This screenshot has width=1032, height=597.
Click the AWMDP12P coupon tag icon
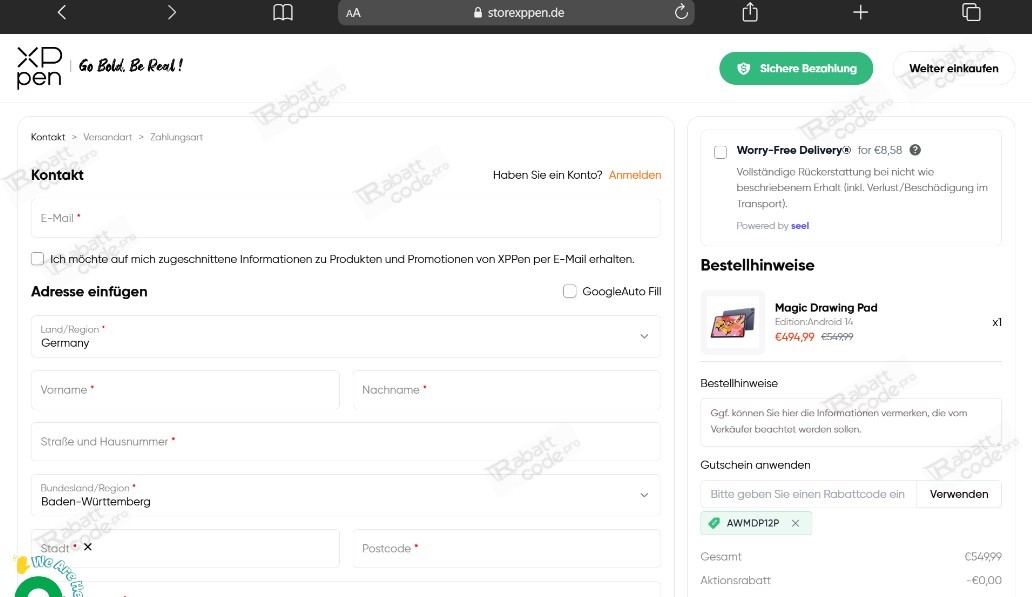(x=714, y=523)
